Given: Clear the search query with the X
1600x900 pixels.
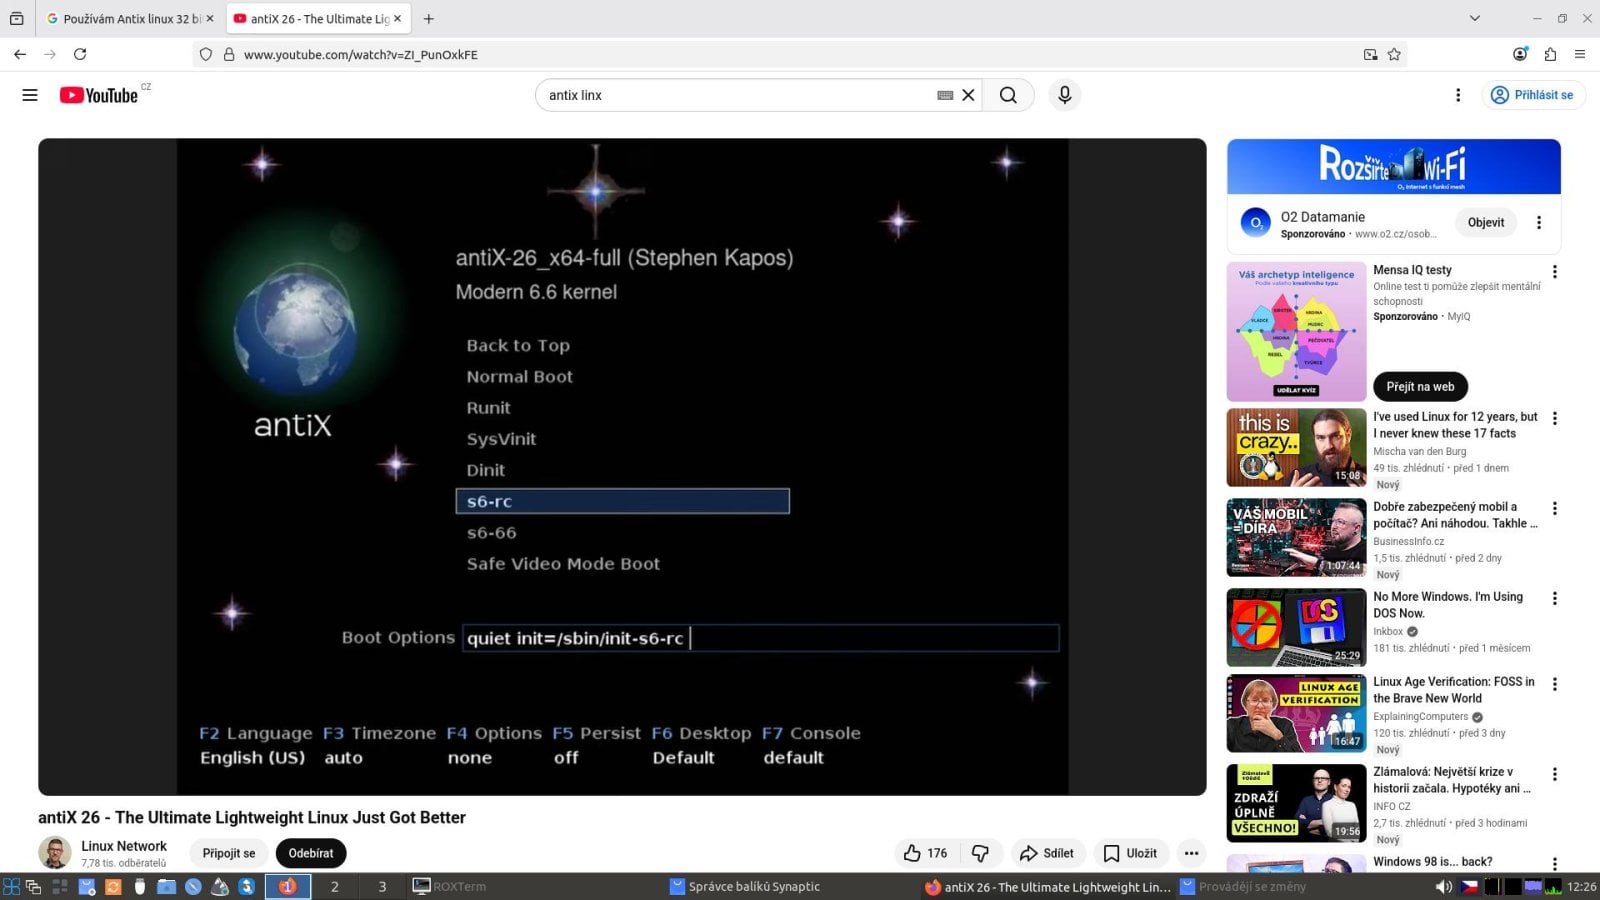Looking at the screenshot, I should (x=968, y=95).
